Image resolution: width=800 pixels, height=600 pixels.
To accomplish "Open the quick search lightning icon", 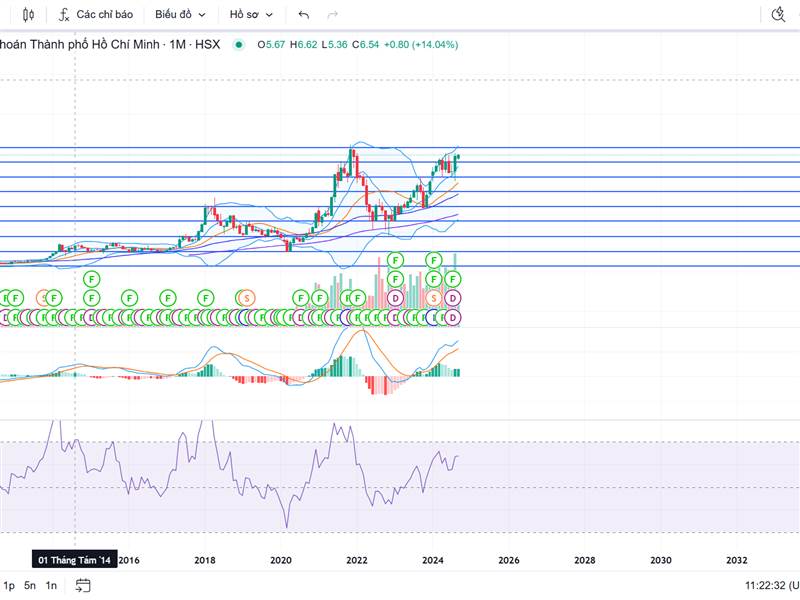I will (x=778, y=15).
